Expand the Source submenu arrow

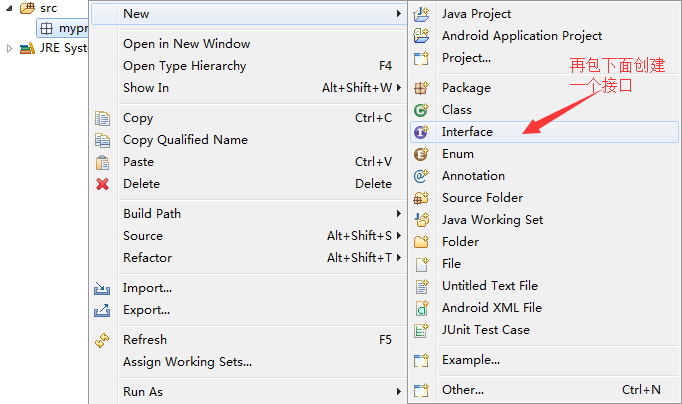[398, 235]
